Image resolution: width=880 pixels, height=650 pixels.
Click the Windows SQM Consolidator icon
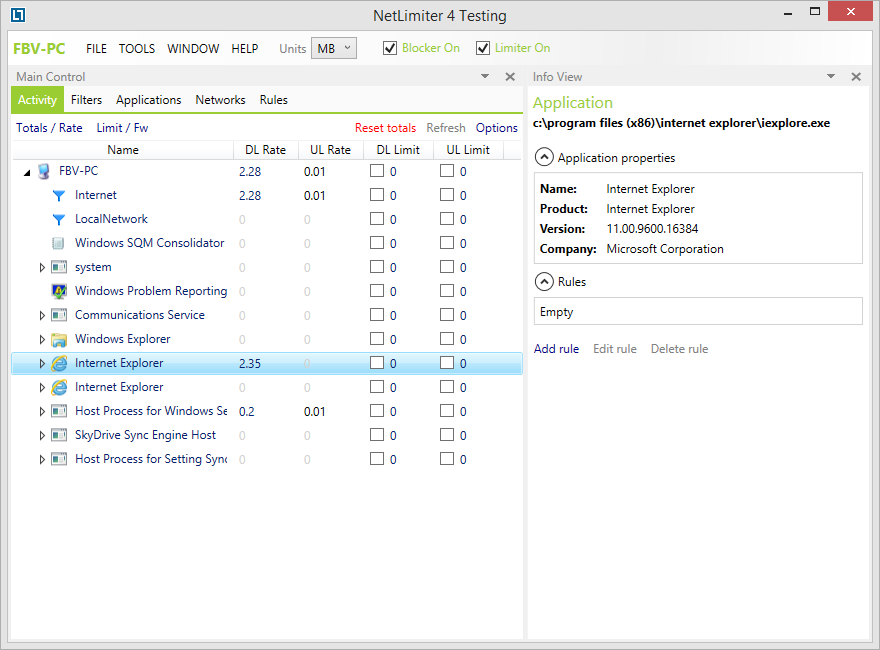tap(58, 243)
